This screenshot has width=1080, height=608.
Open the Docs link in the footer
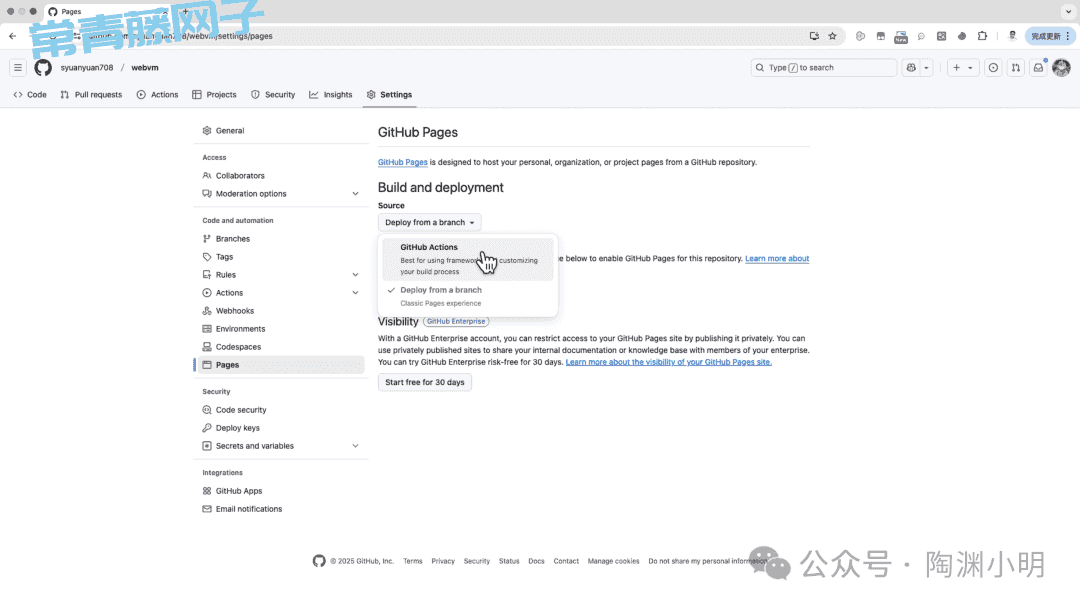pyautogui.click(x=537, y=561)
